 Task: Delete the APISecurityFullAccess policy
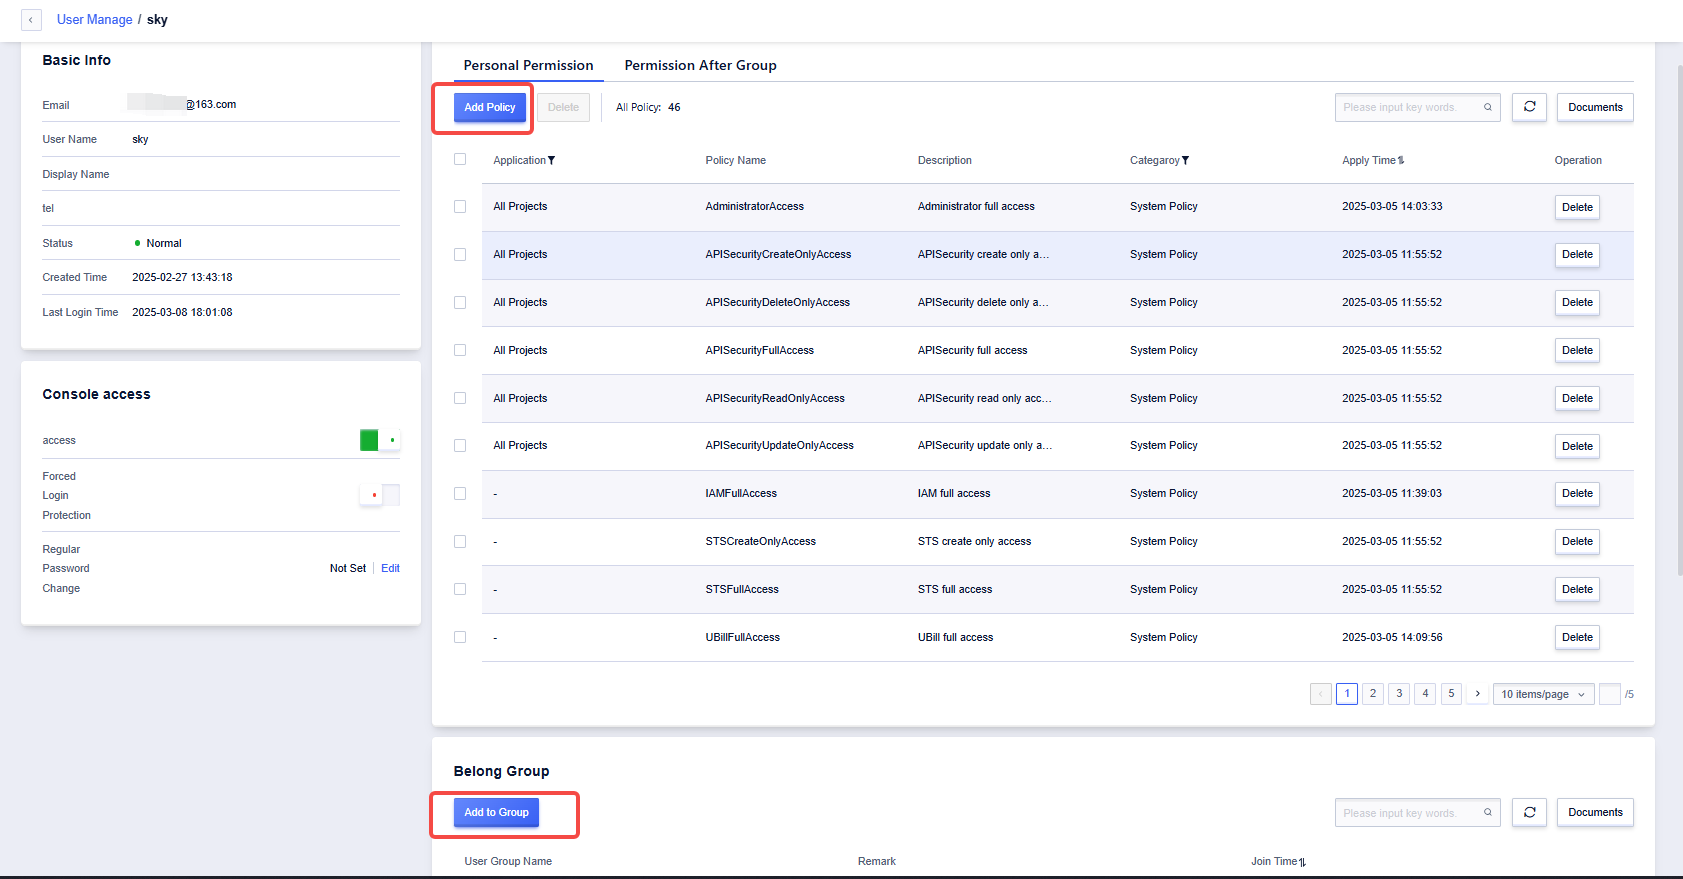[1577, 350]
